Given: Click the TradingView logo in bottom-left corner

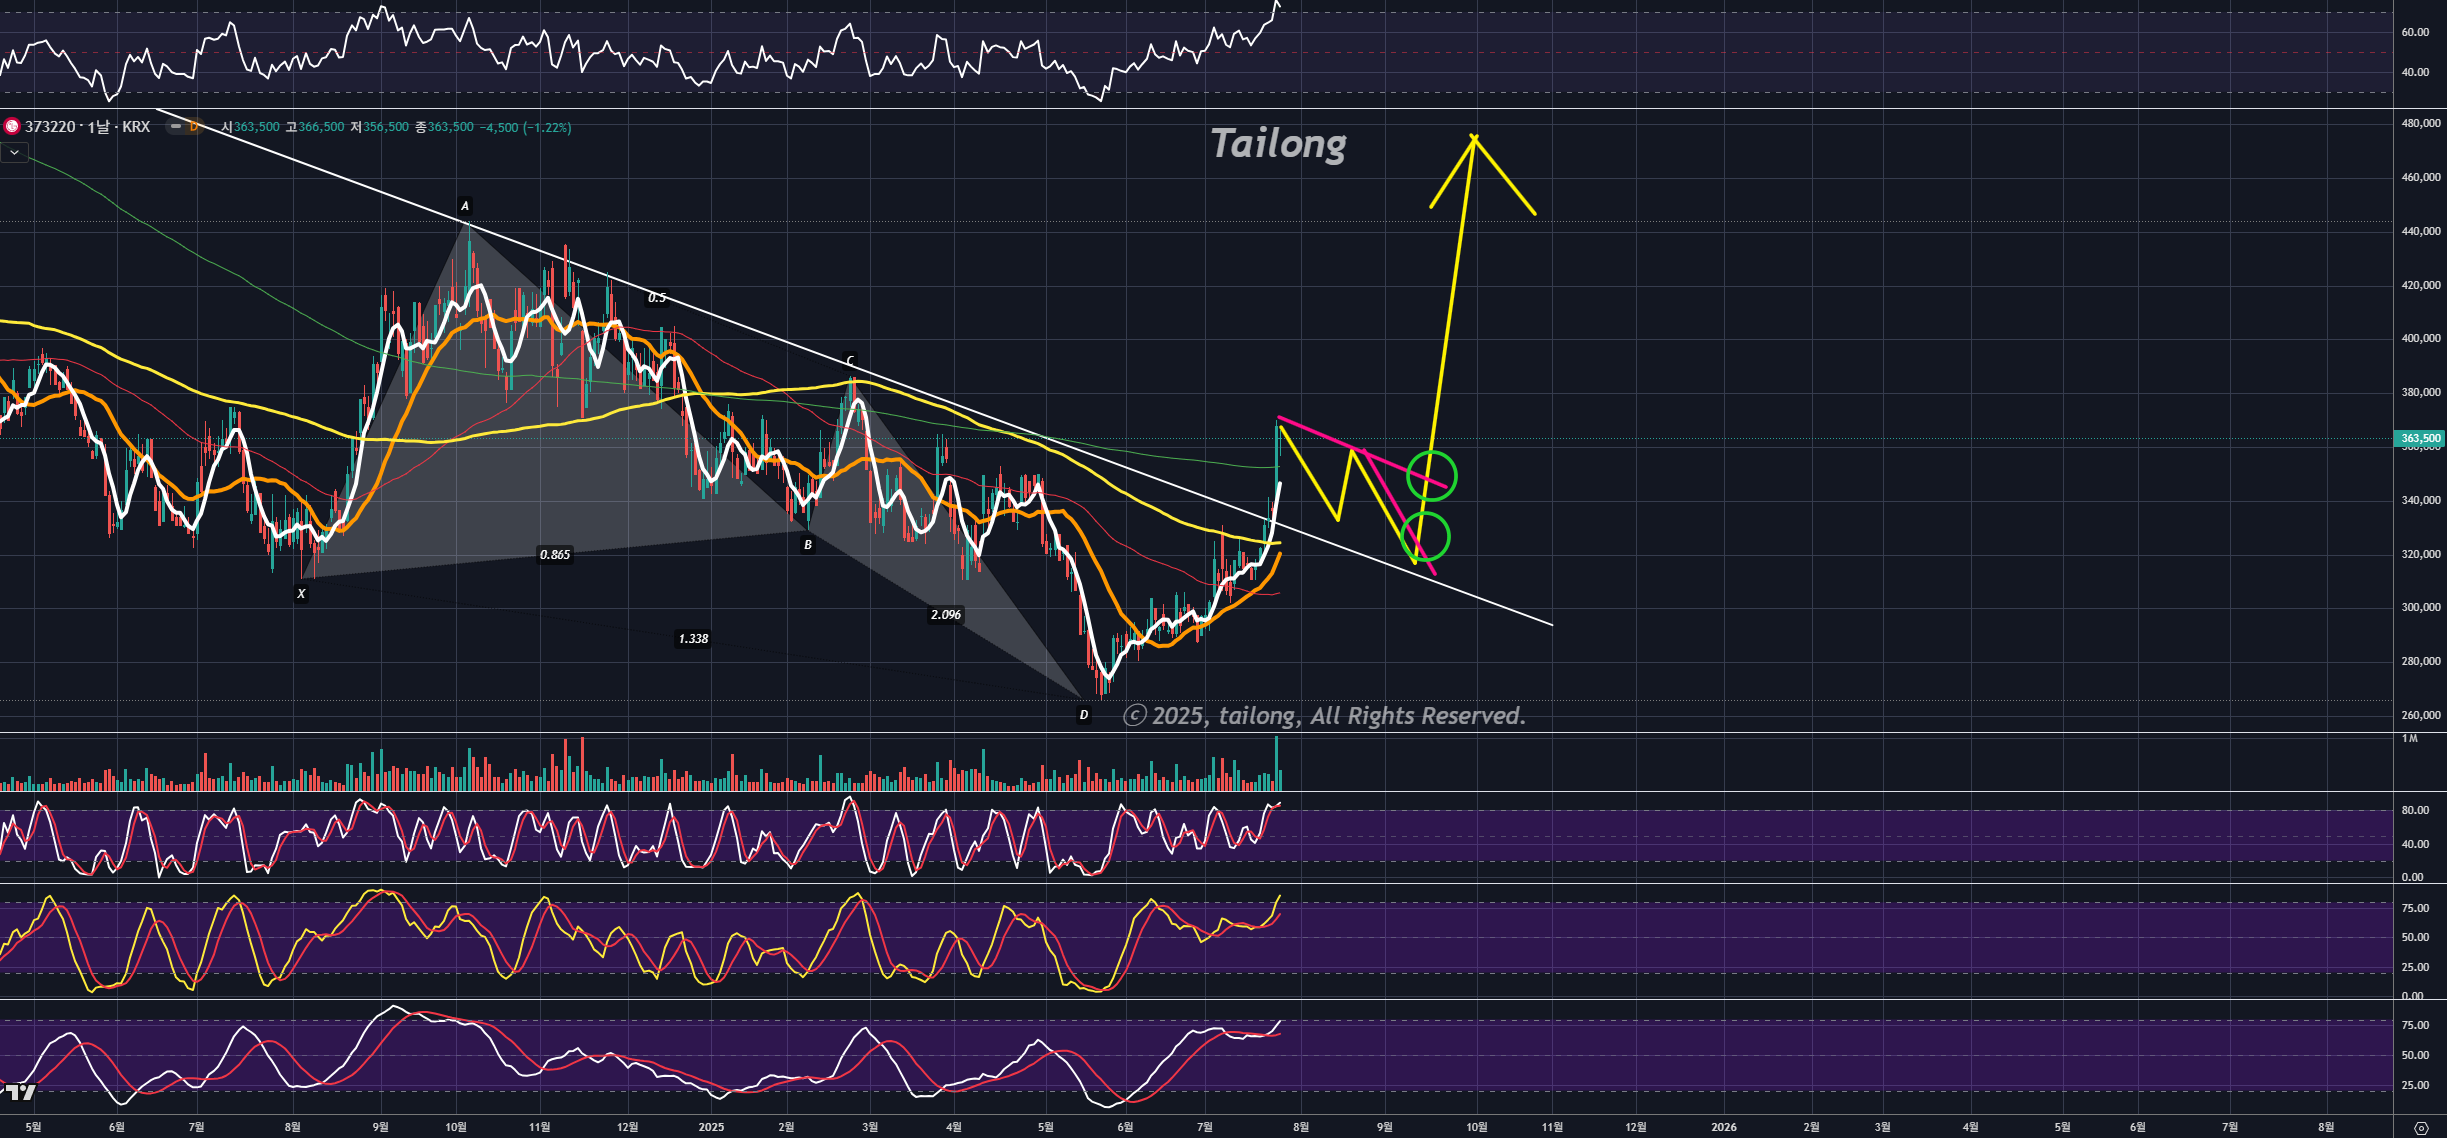Looking at the screenshot, I should 20,1092.
